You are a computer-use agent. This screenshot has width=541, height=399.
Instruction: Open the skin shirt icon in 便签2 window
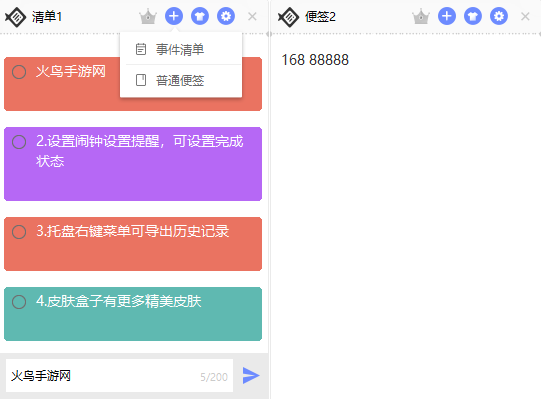[x=473, y=16]
